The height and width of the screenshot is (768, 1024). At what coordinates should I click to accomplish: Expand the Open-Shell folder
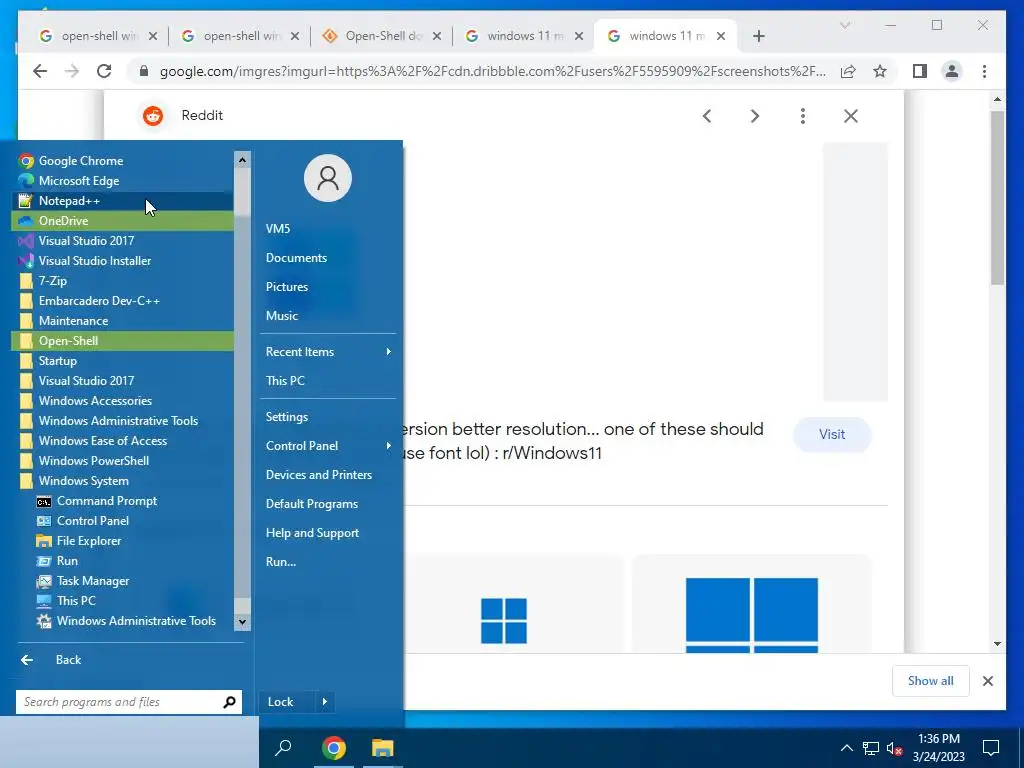(122, 341)
